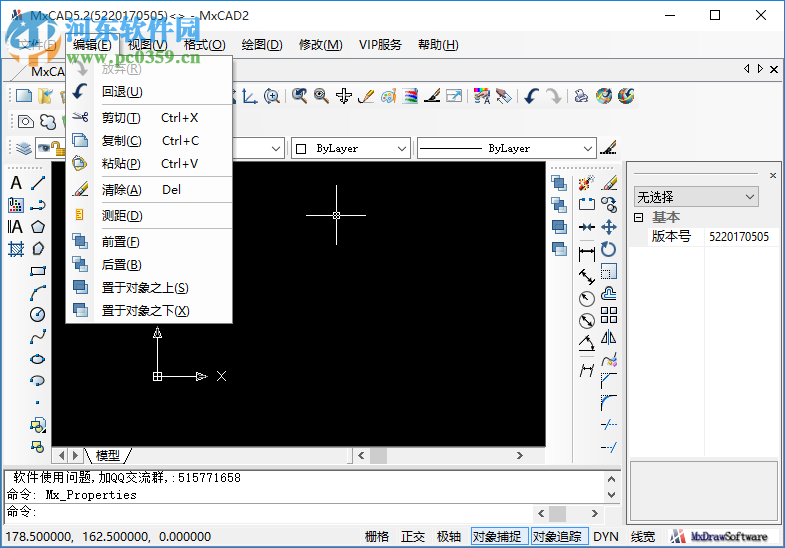This screenshot has width=785, height=548.
Task: Toggle 线宽 lineweight display
Action: coord(643,536)
